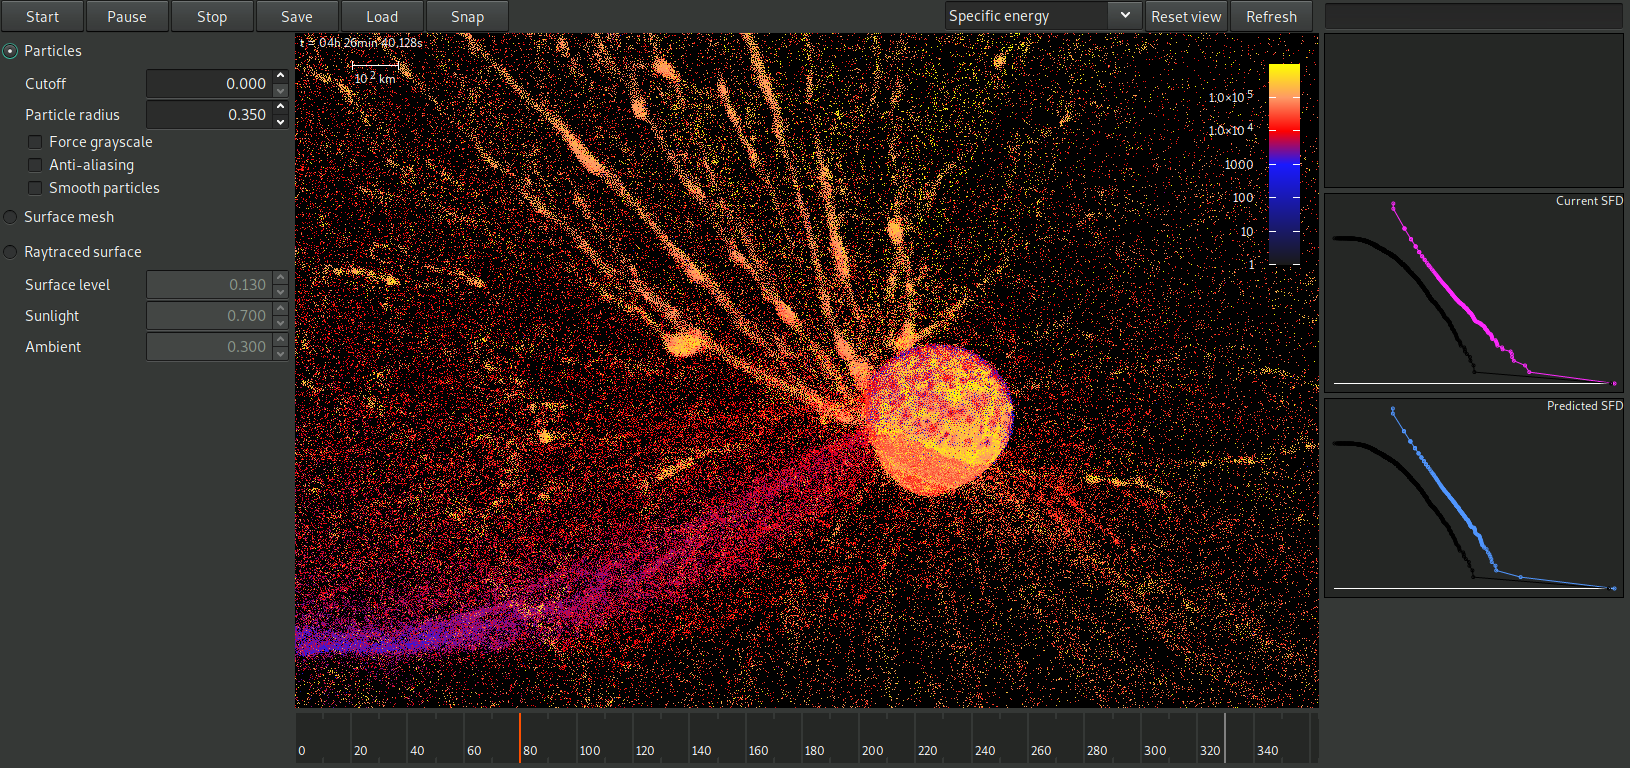The width and height of the screenshot is (1630, 768).
Task: Open the Specific energy quantity dropdown
Action: pos(1041,16)
